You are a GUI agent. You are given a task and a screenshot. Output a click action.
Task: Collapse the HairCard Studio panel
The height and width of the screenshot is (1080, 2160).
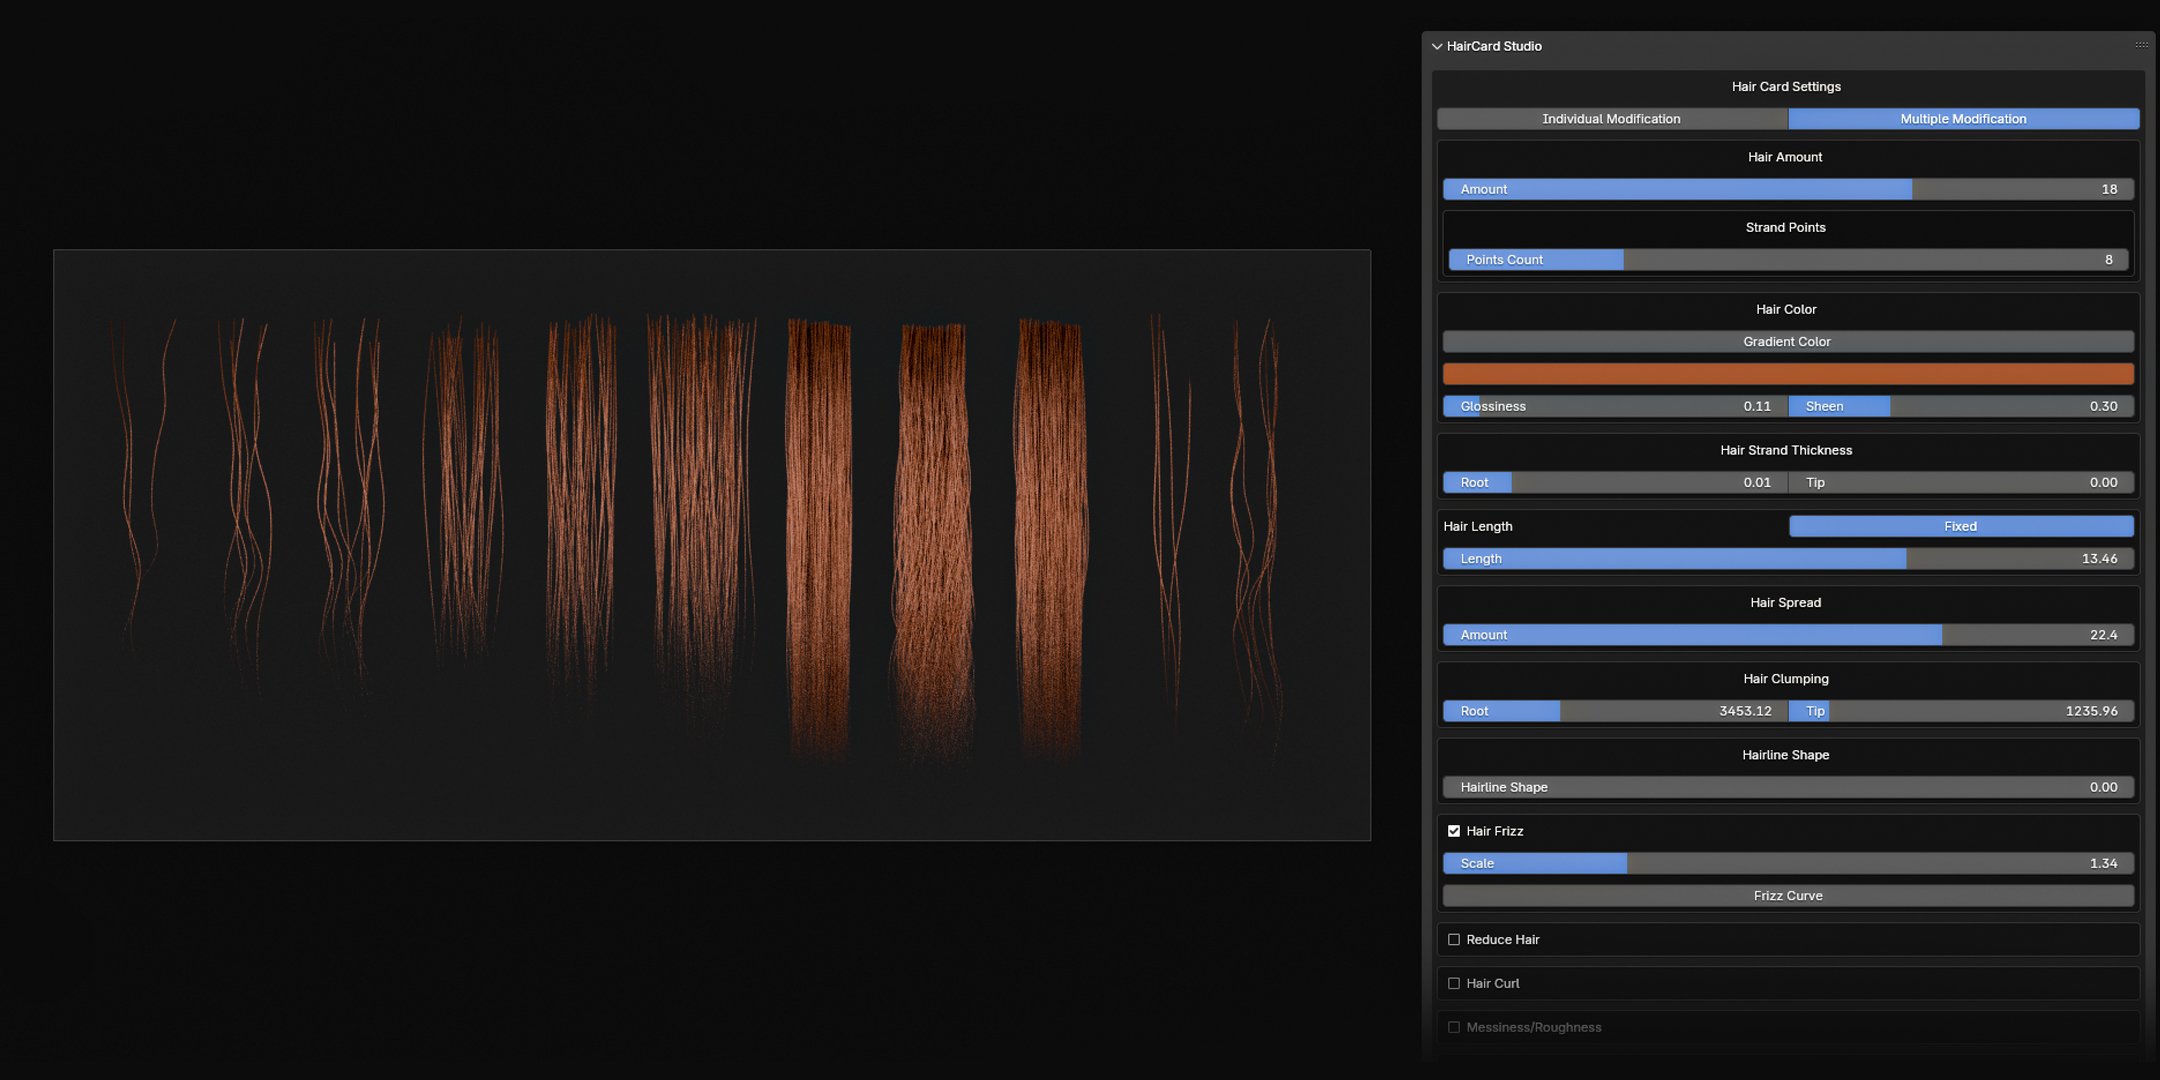(1437, 47)
